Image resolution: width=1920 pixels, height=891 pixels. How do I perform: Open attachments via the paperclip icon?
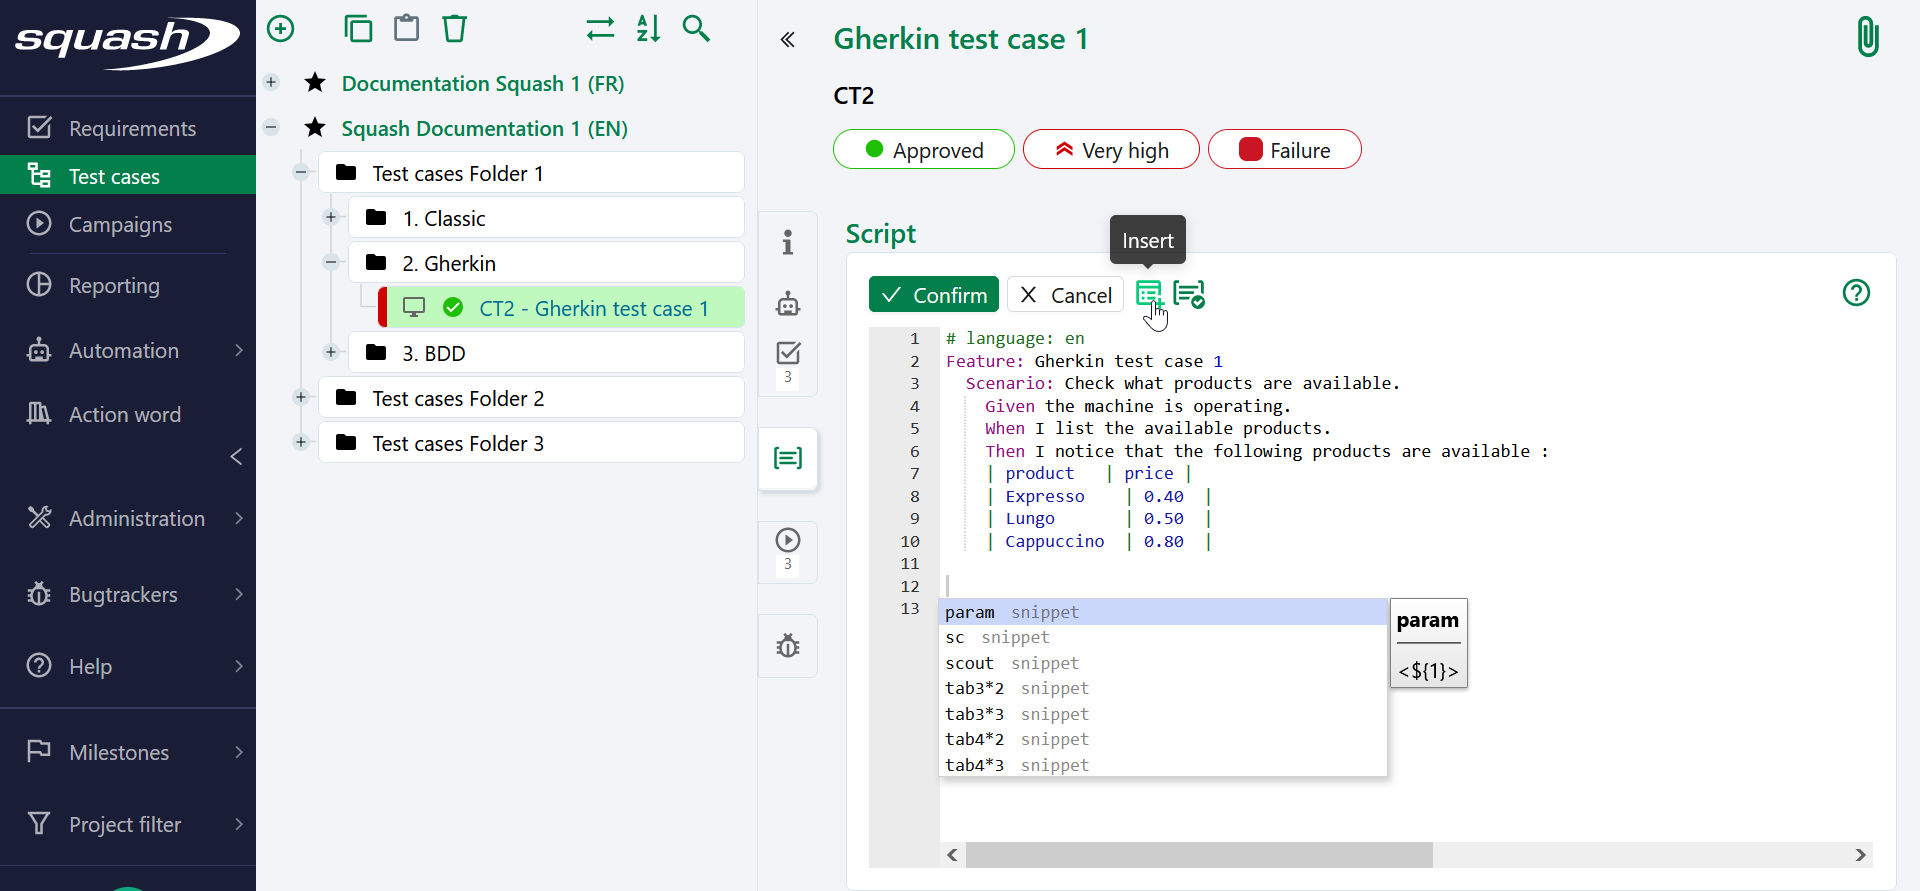click(x=1867, y=38)
